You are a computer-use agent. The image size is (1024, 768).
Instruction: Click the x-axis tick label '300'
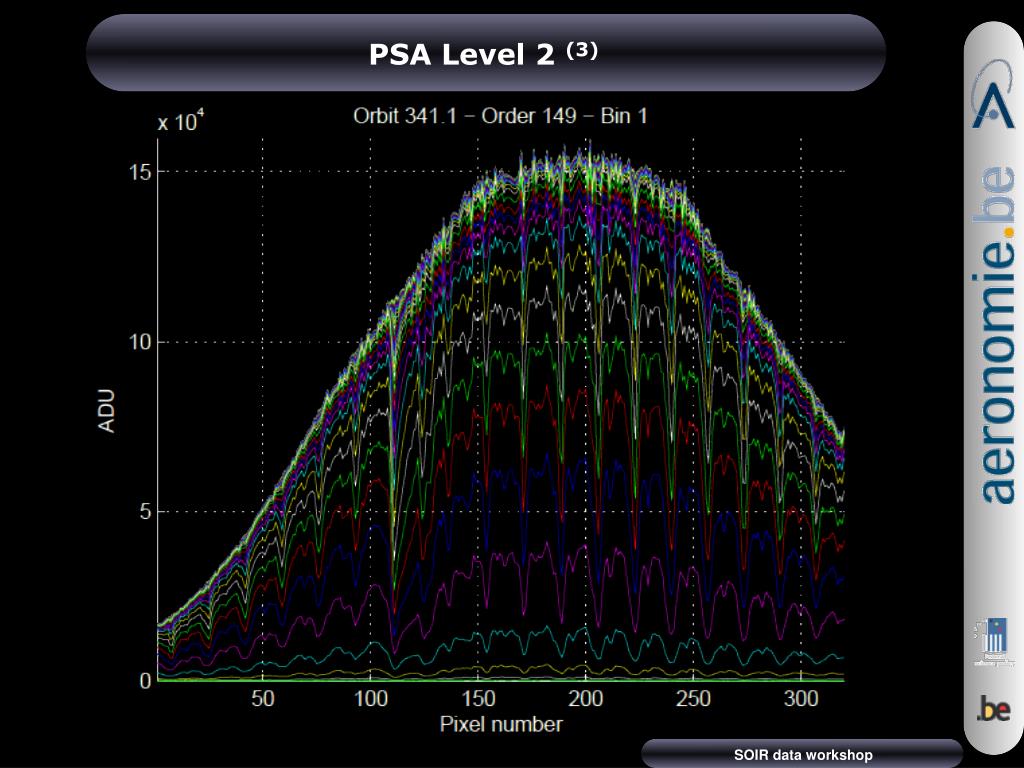pyautogui.click(x=801, y=699)
